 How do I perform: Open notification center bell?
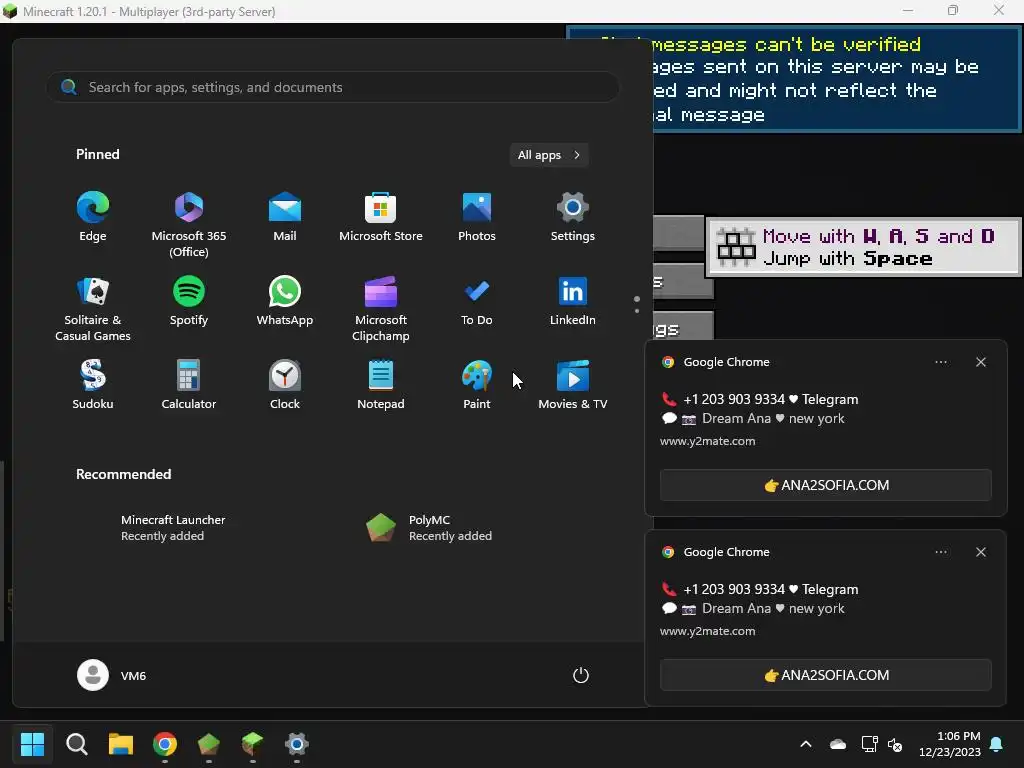coord(997,744)
